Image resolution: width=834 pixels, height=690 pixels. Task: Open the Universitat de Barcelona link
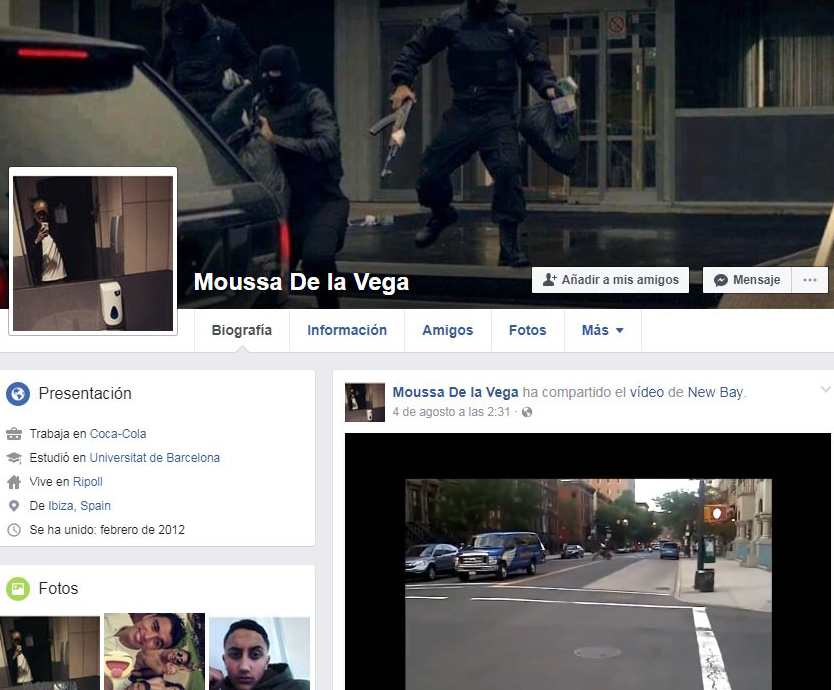point(154,458)
